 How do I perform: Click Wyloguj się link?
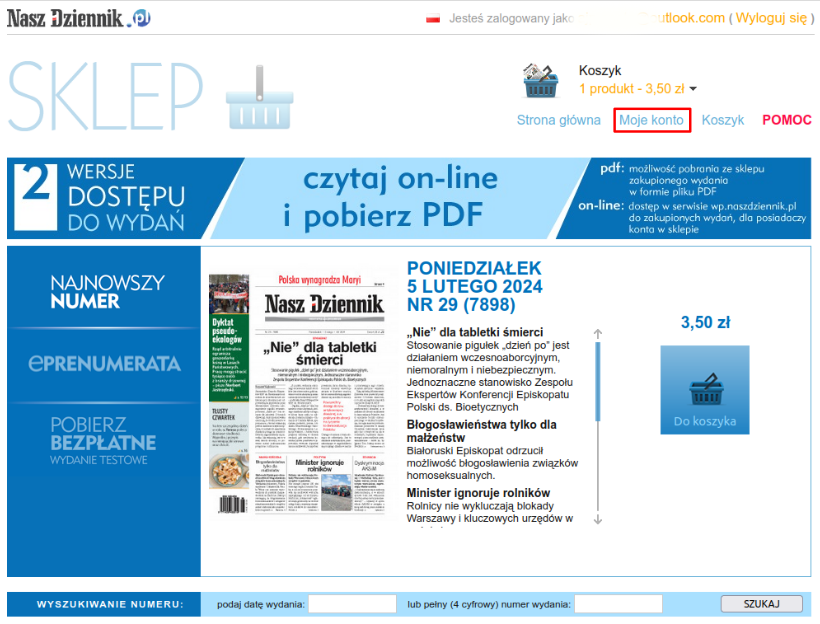point(771,18)
